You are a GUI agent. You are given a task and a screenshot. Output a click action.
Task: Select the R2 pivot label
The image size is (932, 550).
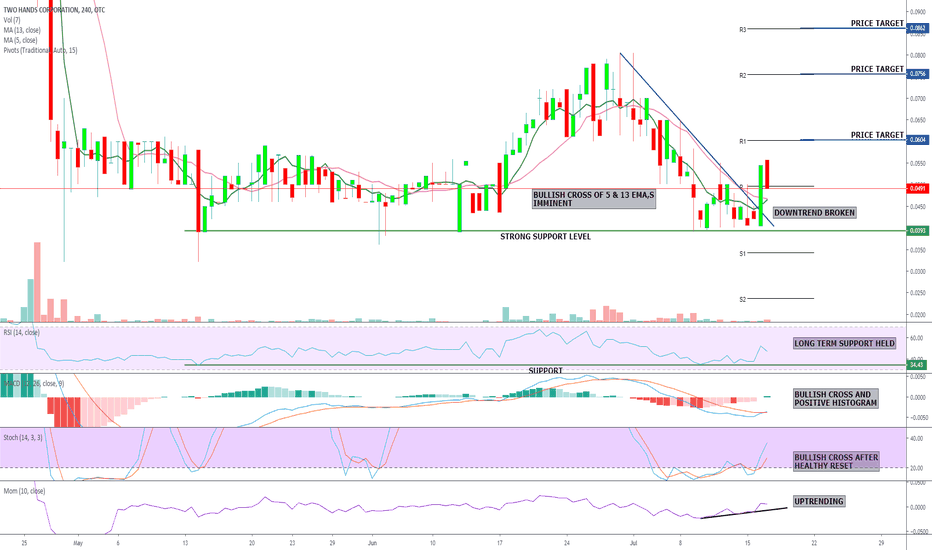[742, 76]
